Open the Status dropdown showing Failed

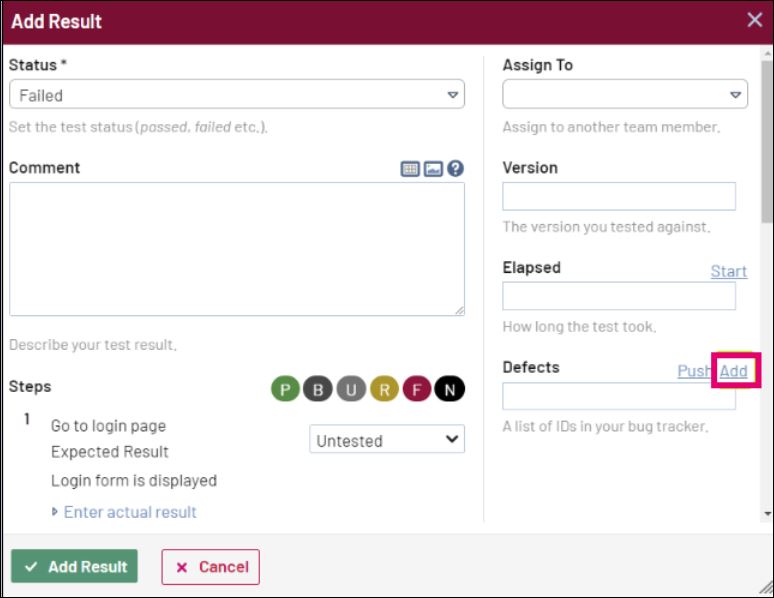point(237,95)
